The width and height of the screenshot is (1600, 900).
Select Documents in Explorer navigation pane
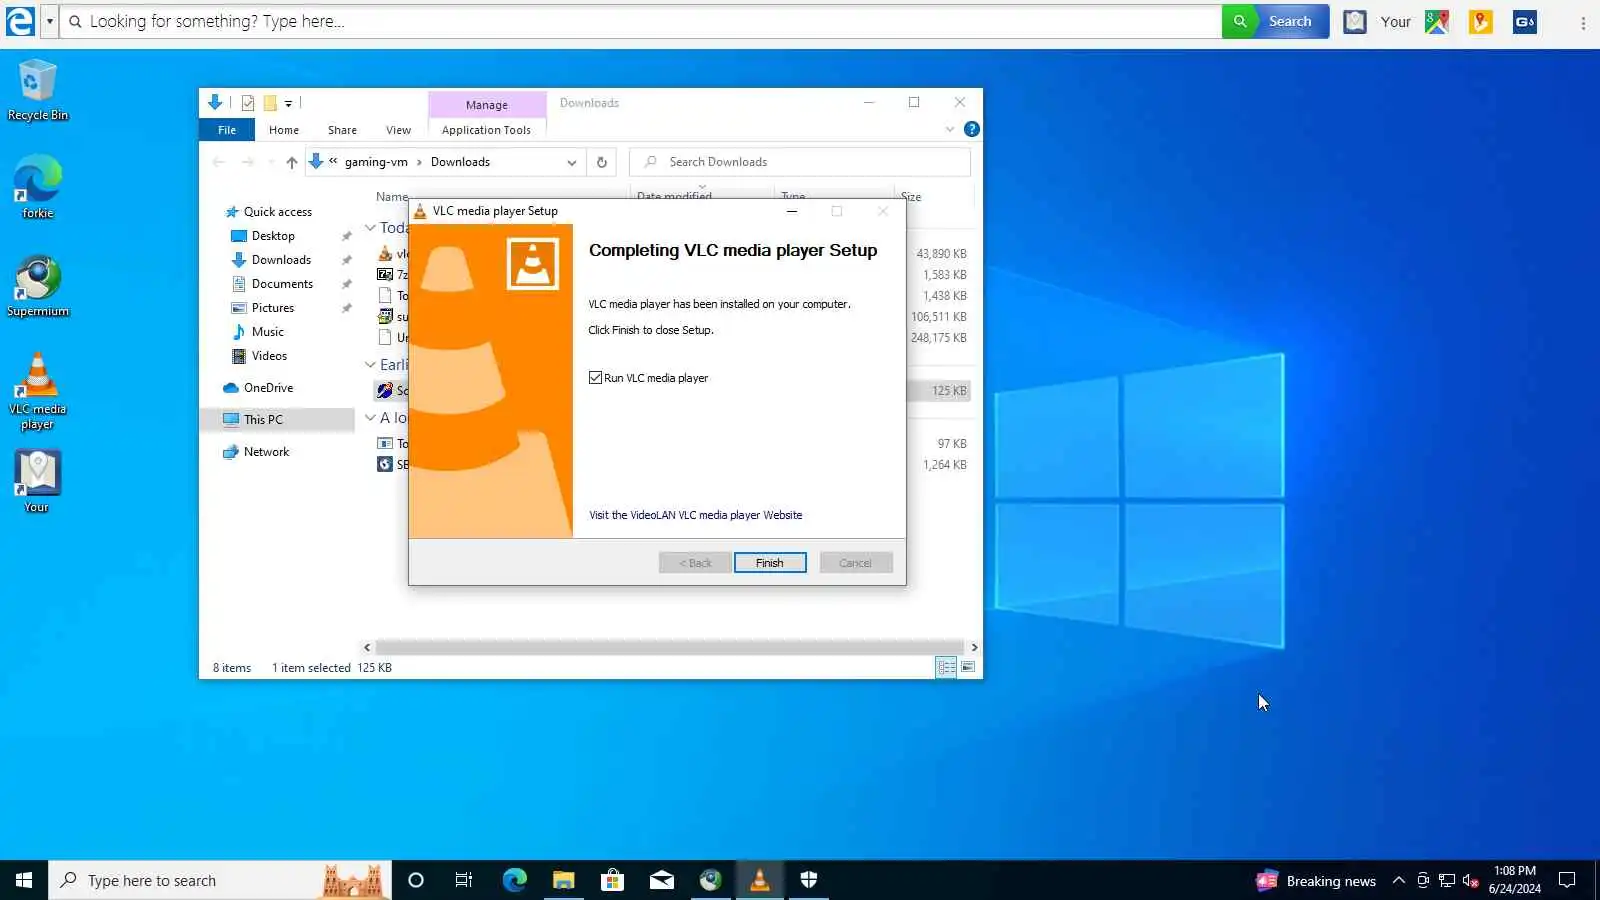[282, 284]
